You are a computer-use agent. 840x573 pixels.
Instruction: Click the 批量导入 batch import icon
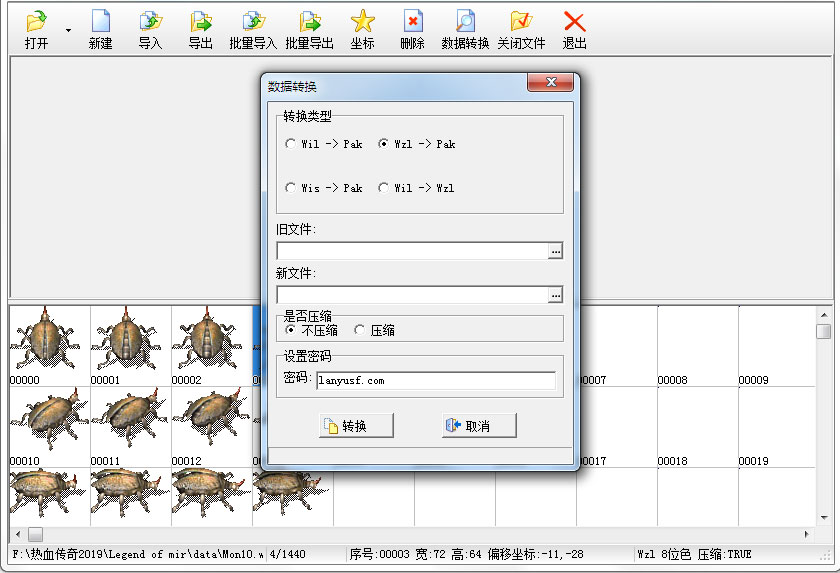click(x=253, y=21)
